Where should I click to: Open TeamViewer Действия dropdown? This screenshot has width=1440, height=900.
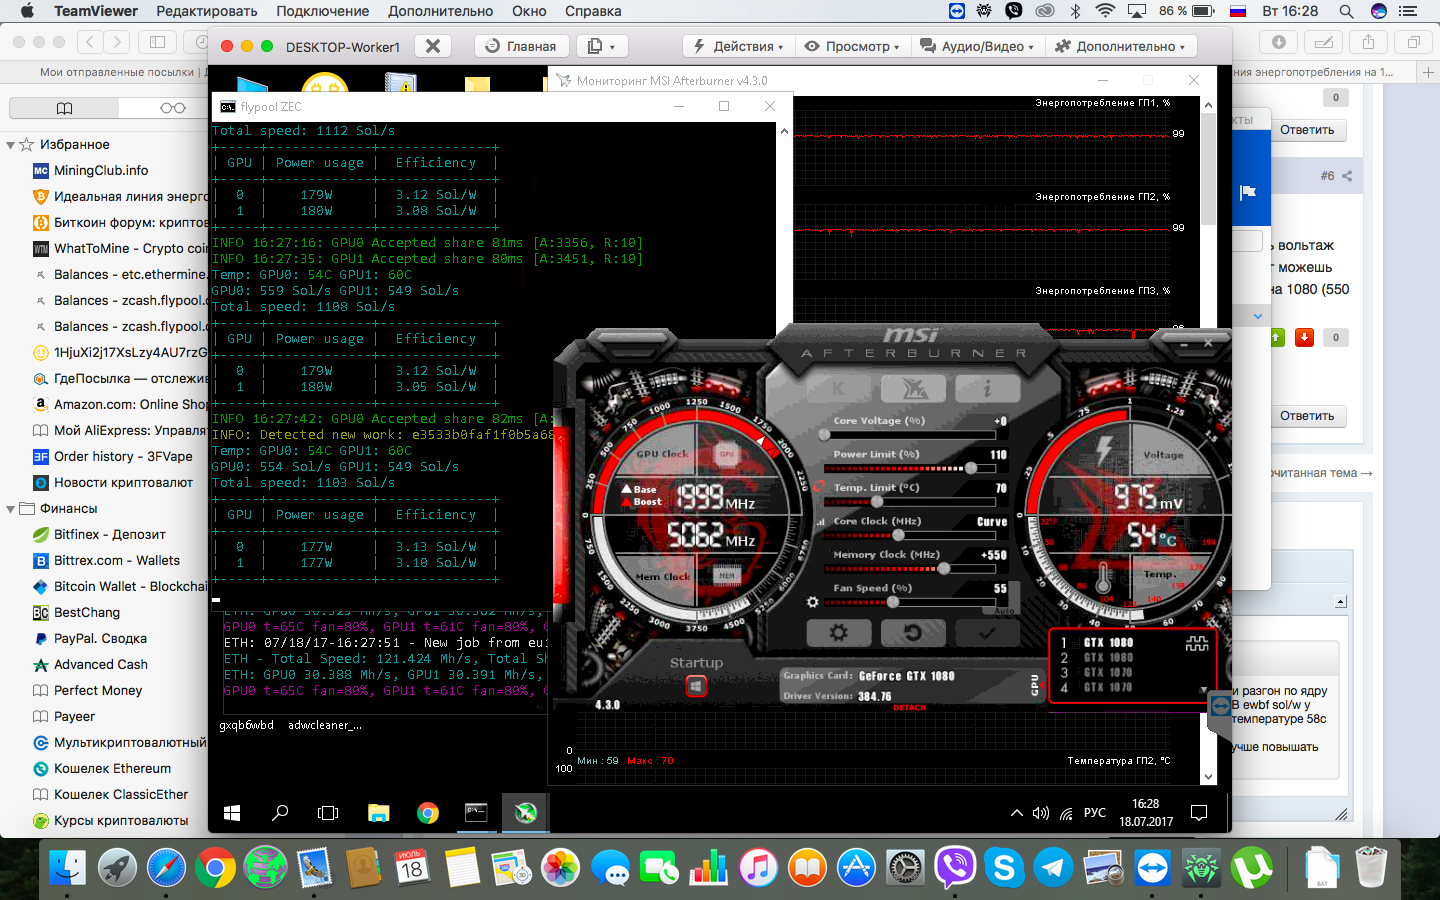click(737, 46)
